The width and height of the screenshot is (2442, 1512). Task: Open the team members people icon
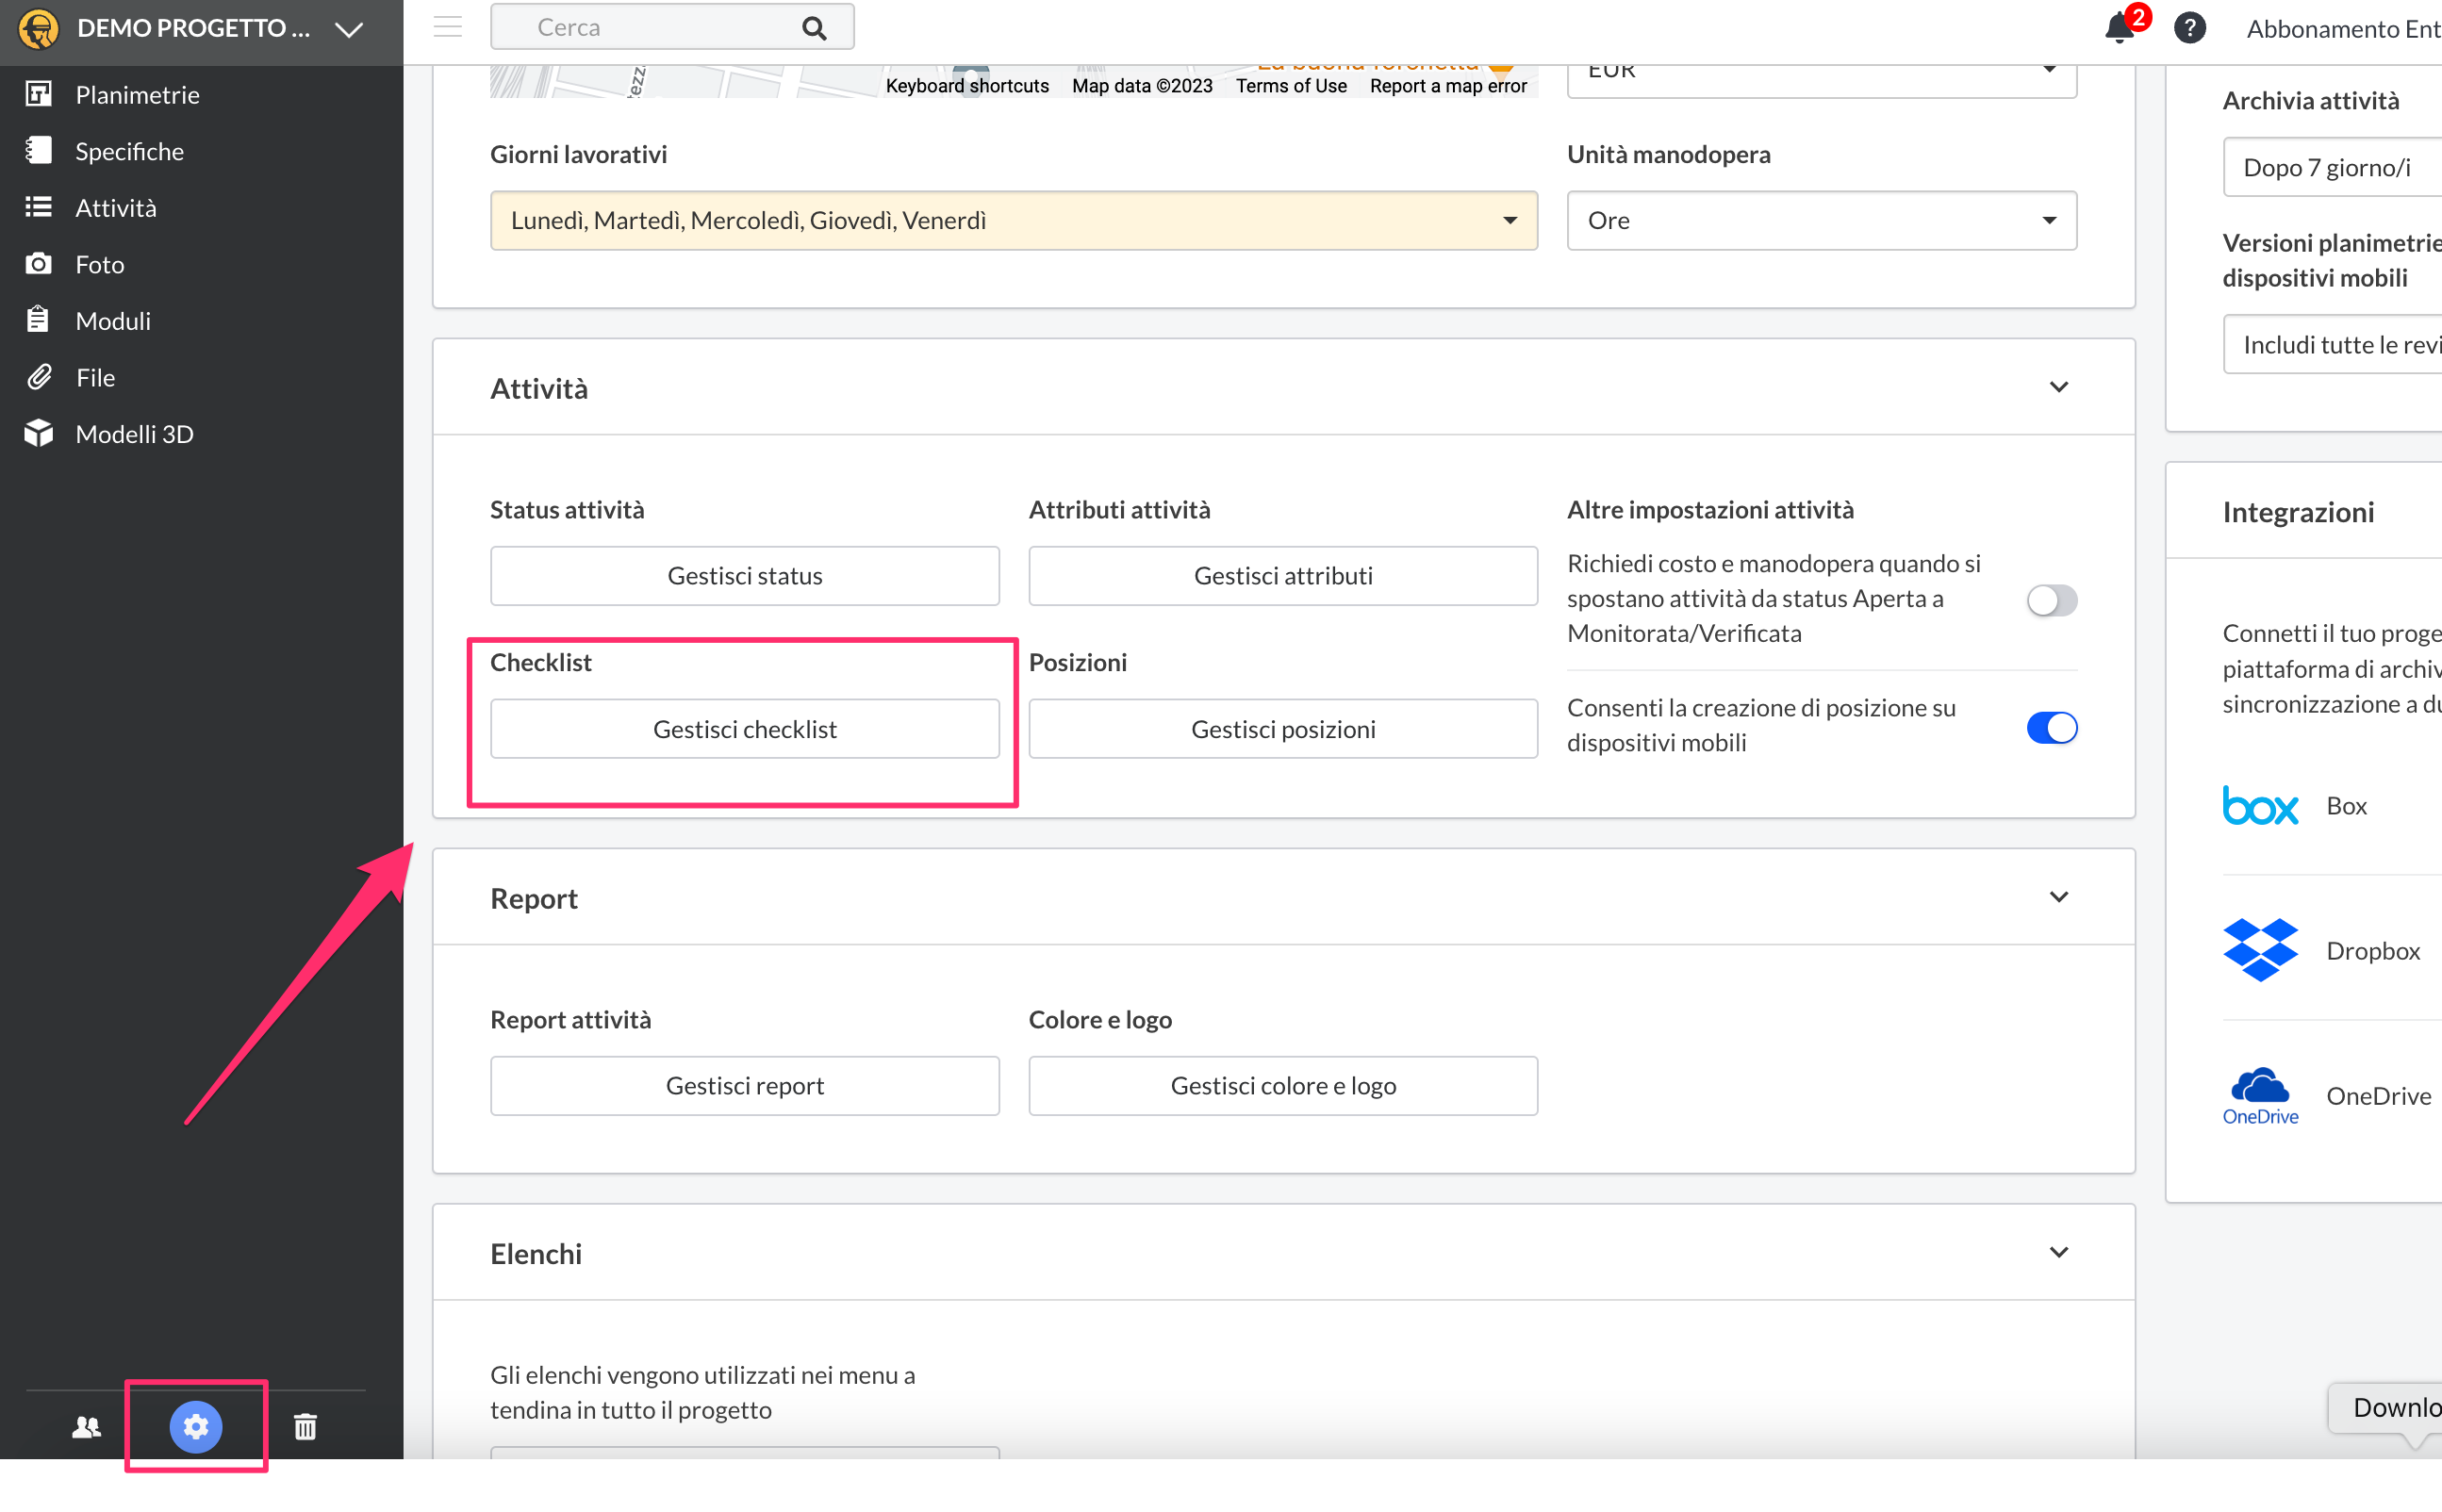[x=87, y=1426]
